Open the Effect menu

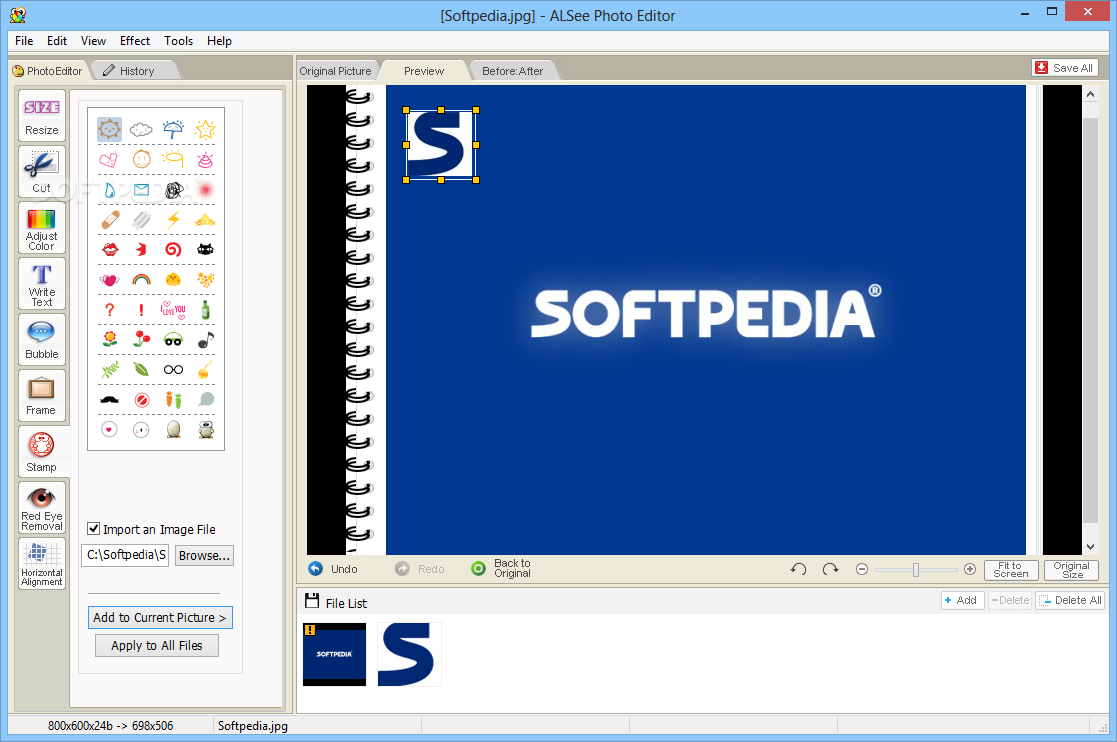(135, 41)
